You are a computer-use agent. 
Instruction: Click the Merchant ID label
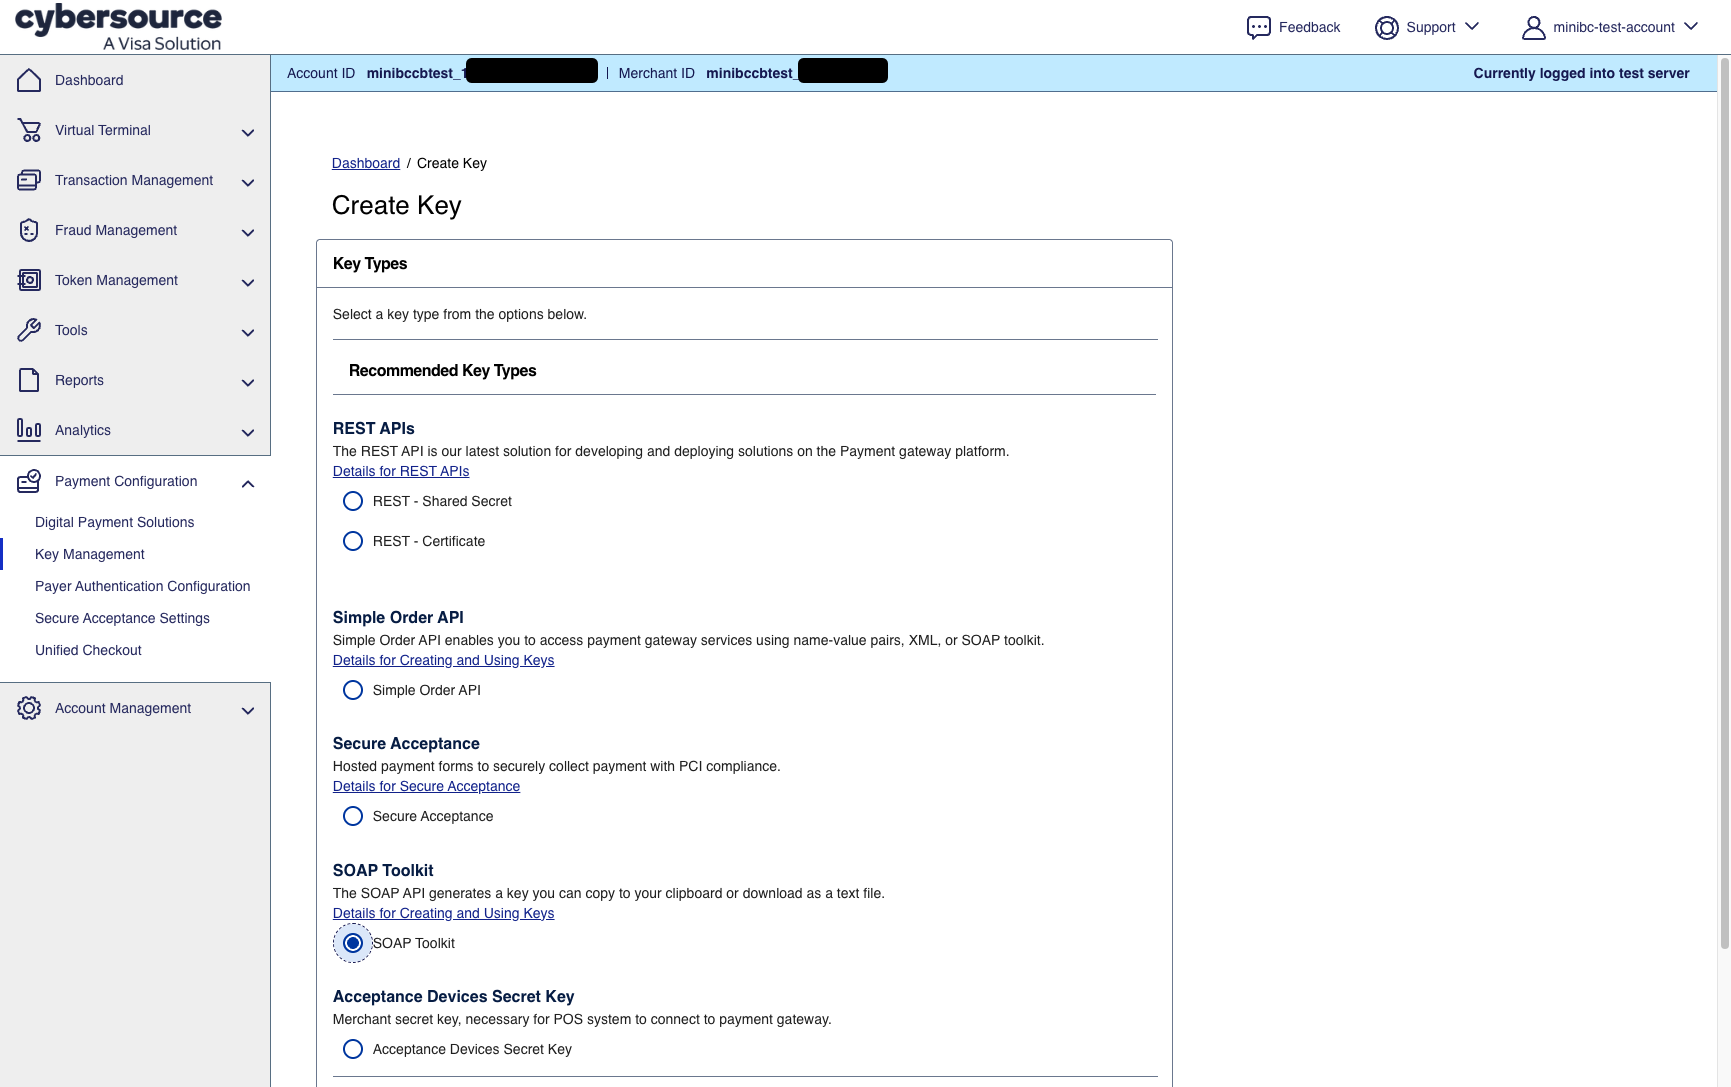tap(656, 73)
